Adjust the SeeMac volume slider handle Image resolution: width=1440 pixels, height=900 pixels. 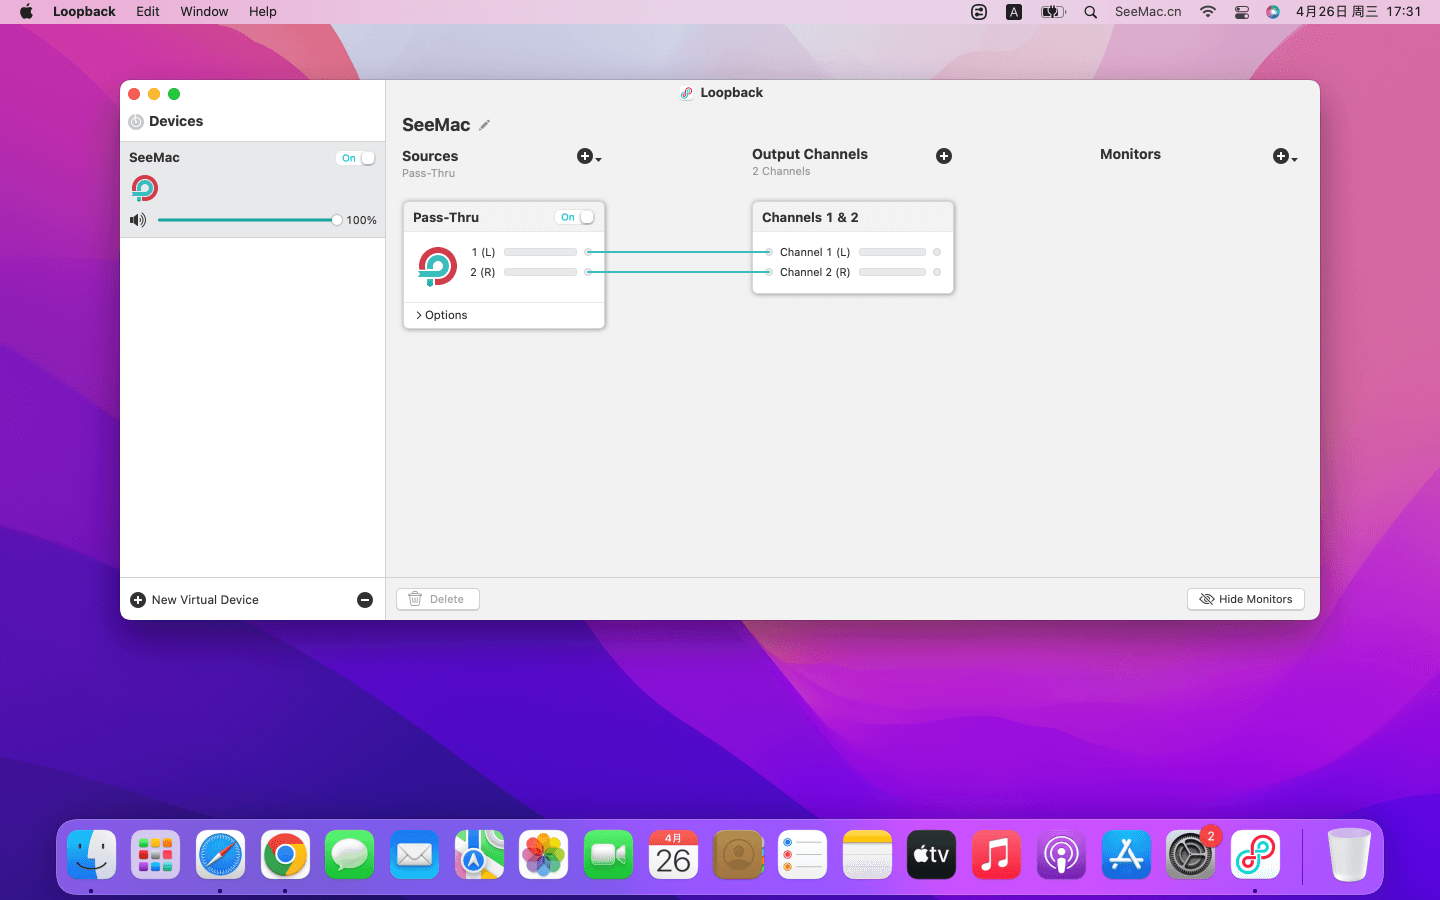(x=337, y=220)
